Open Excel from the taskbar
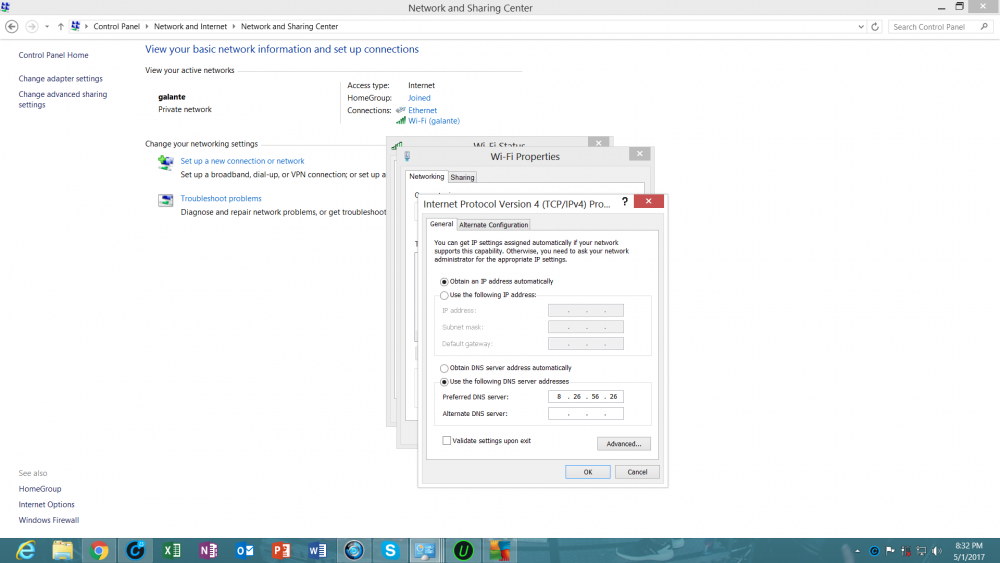The height and width of the screenshot is (563, 1000). [172, 550]
